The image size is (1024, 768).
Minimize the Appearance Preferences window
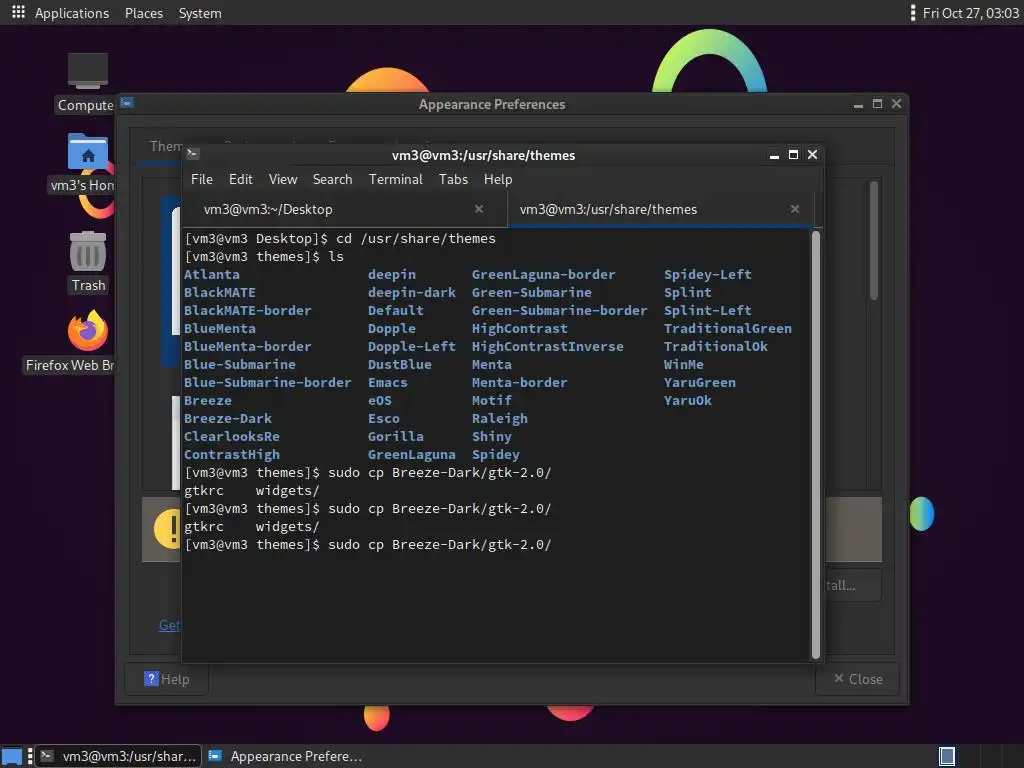tap(858, 104)
